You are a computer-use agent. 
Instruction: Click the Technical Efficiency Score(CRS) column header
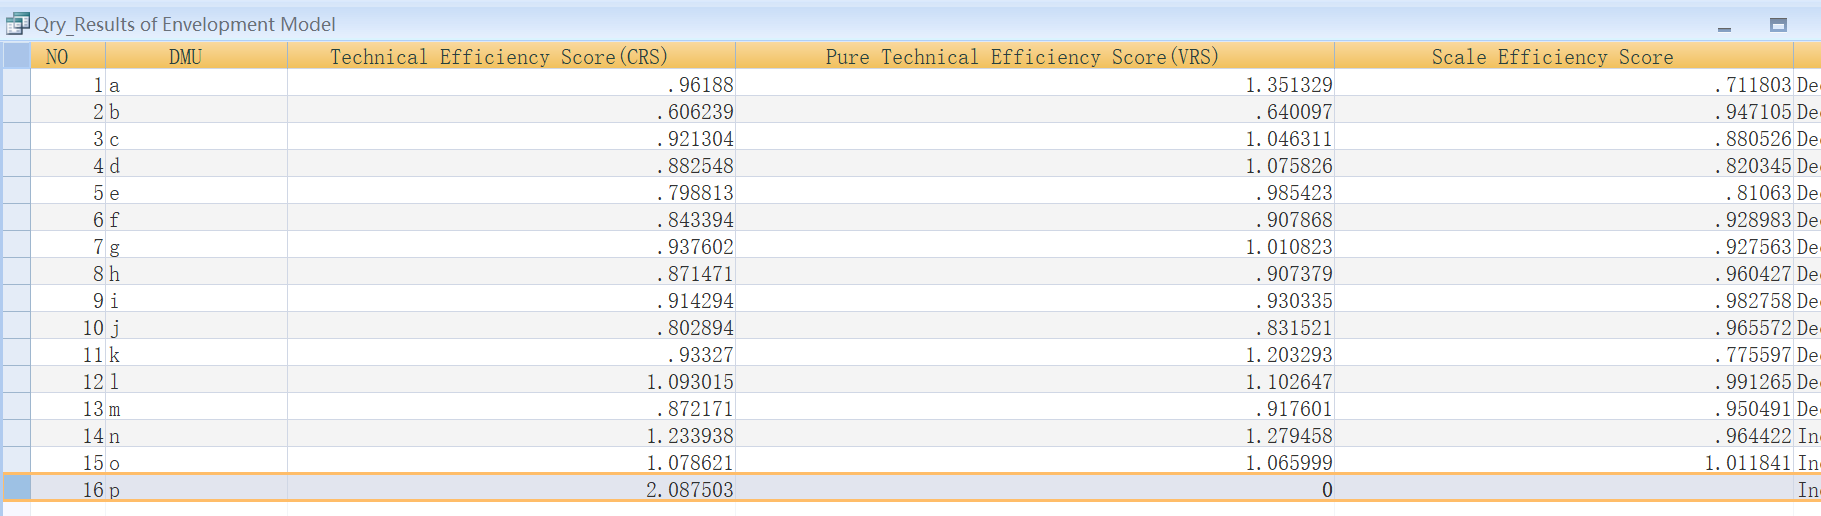(499, 57)
